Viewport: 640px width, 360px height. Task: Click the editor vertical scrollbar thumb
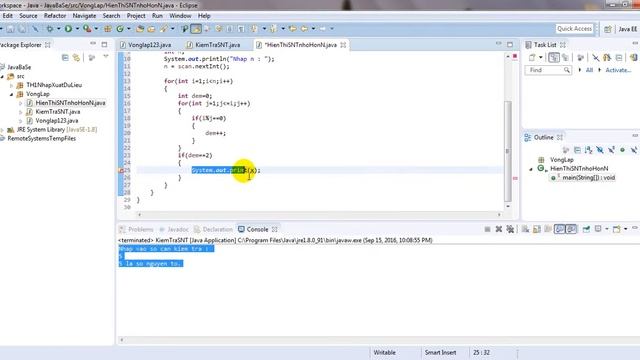coord(508,151)
